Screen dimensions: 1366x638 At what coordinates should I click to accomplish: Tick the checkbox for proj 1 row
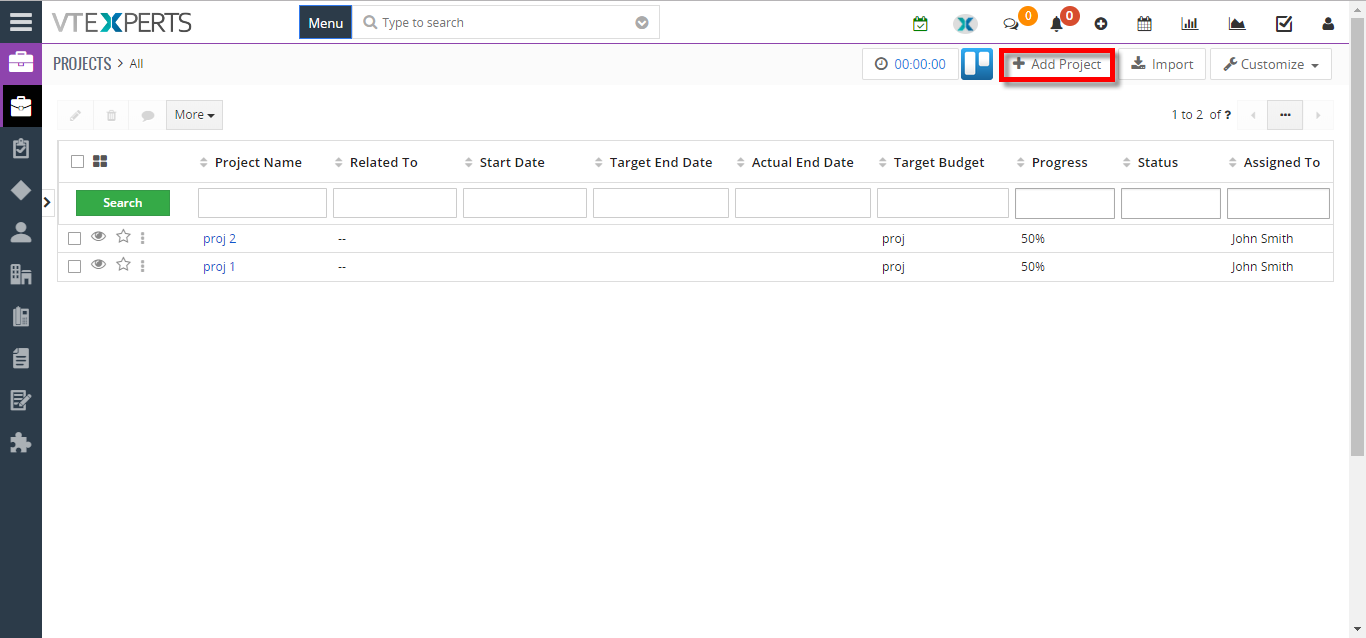coord(74,267)
